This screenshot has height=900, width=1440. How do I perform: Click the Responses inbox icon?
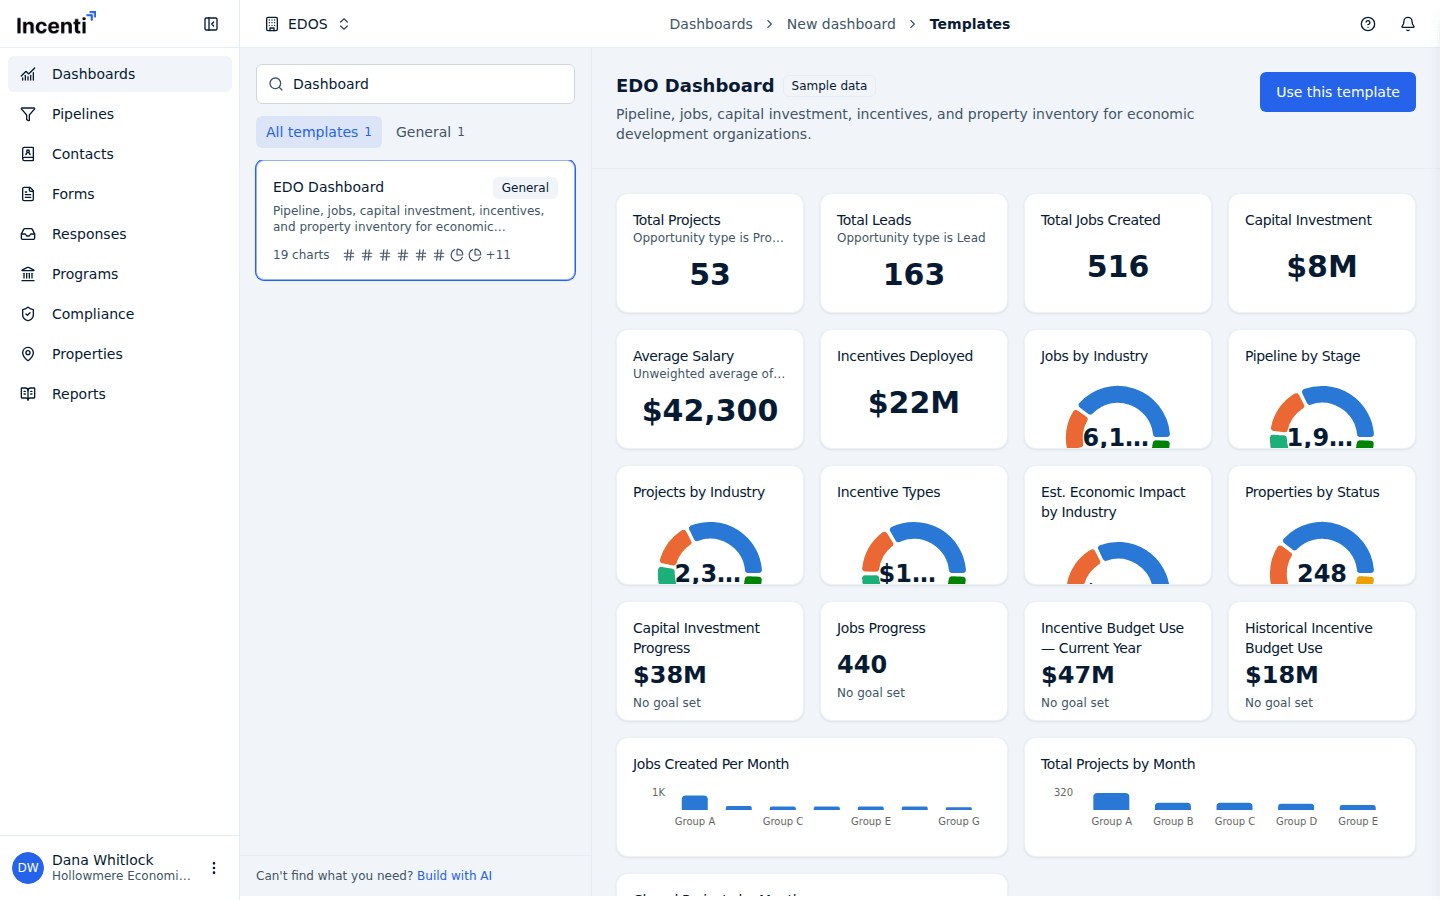point(28,234)
